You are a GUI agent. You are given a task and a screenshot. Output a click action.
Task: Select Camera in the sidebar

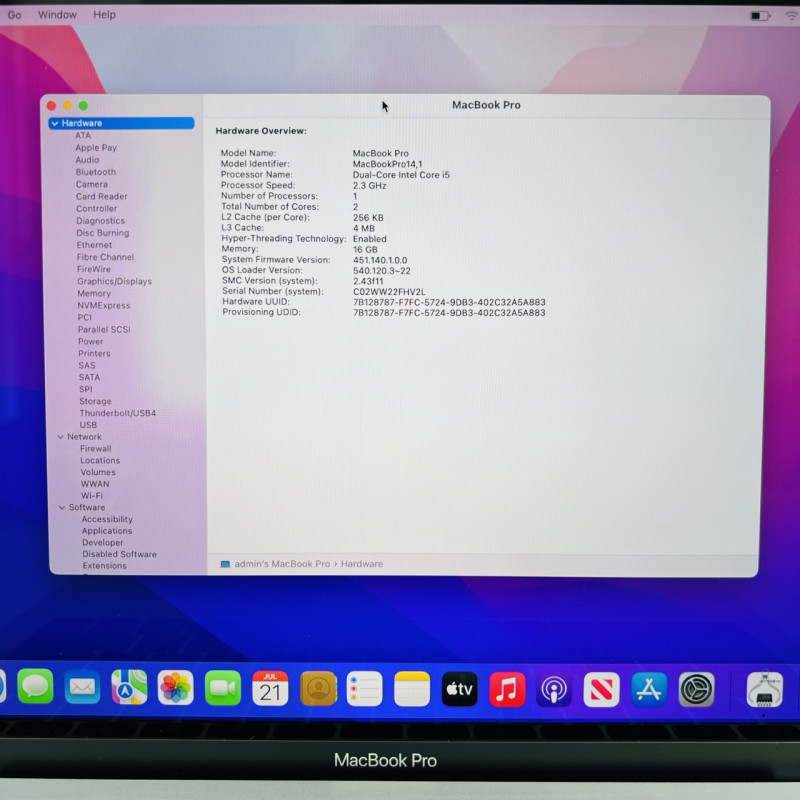pos(92,184)
